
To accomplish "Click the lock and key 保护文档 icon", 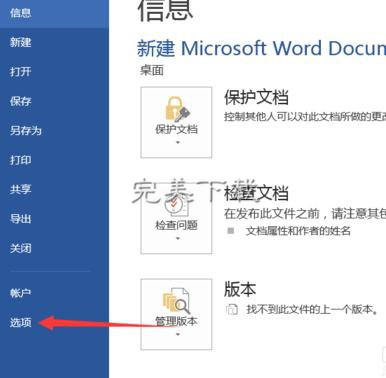I will tap(177, 109).
